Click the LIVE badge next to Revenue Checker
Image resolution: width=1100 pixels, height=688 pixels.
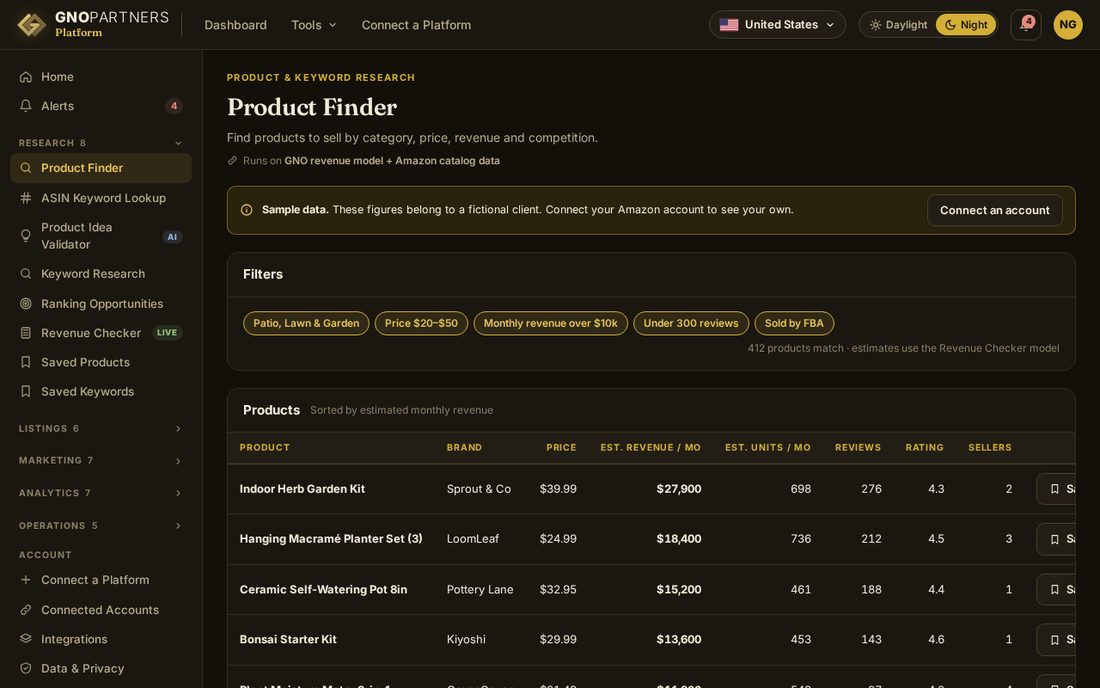pos(167,333)
